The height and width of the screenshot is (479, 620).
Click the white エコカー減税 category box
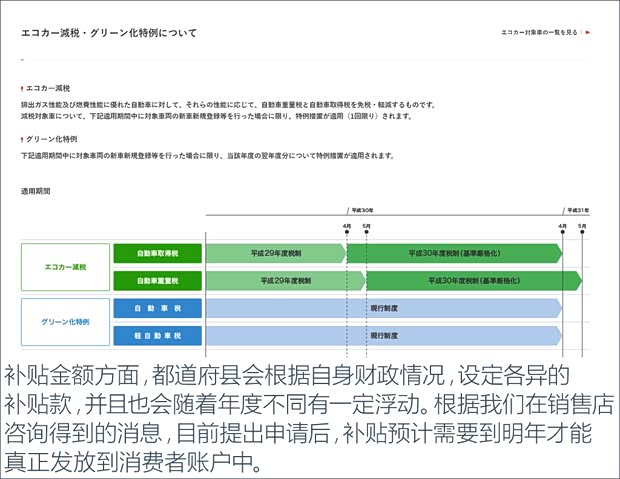click(65, 267)
